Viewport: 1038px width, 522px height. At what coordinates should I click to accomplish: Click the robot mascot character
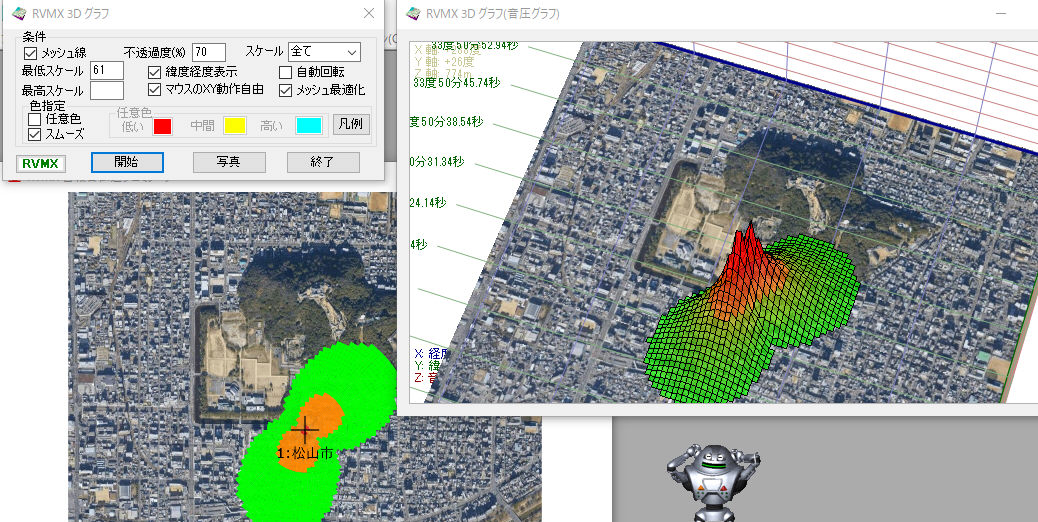(711, 482)
